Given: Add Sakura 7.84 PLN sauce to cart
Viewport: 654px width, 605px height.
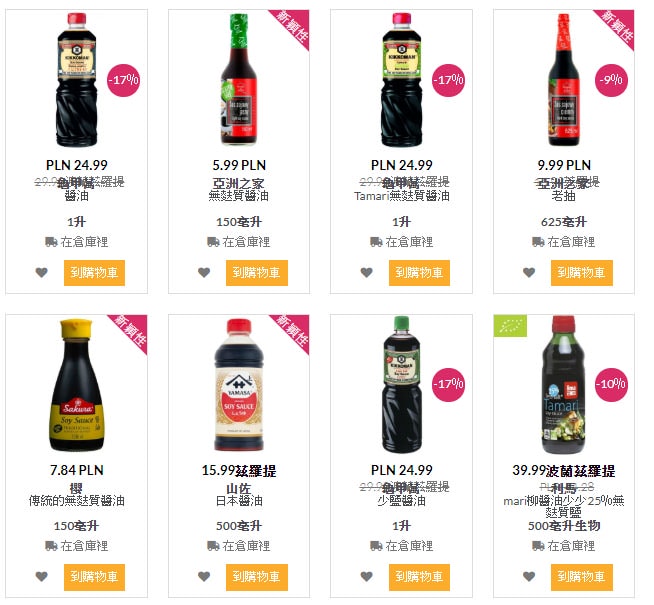Looking at the screenshot, I should (94, 577).
